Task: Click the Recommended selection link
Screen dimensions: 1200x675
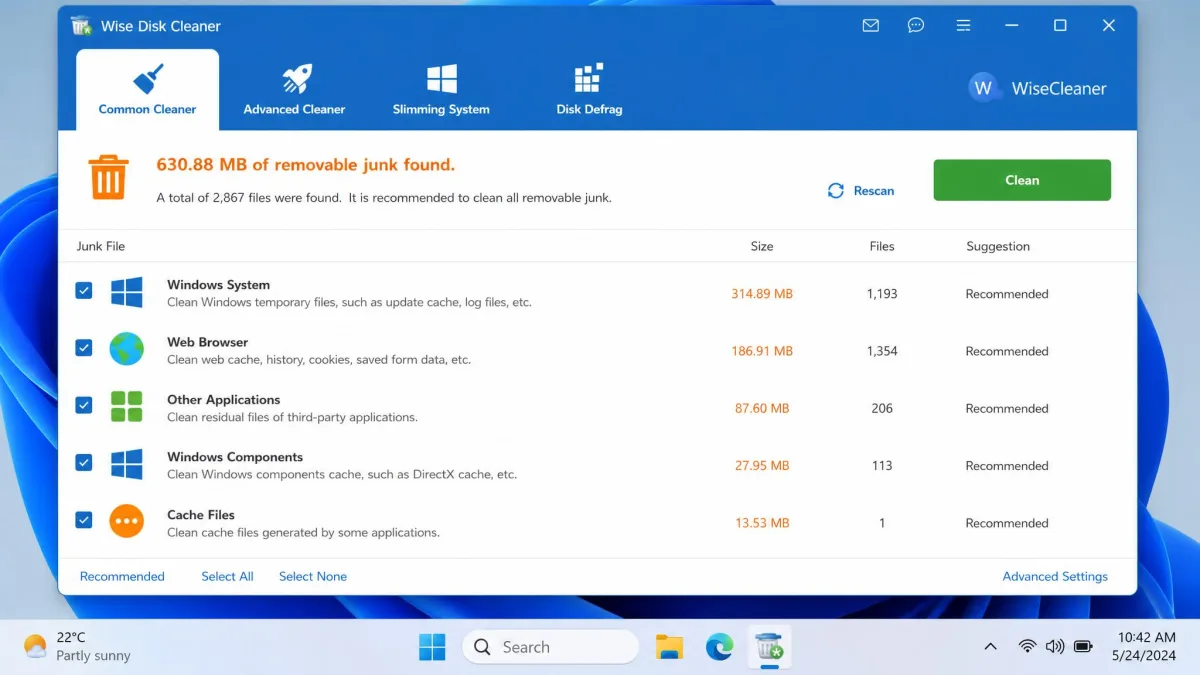Action: (x=122, y=576)
